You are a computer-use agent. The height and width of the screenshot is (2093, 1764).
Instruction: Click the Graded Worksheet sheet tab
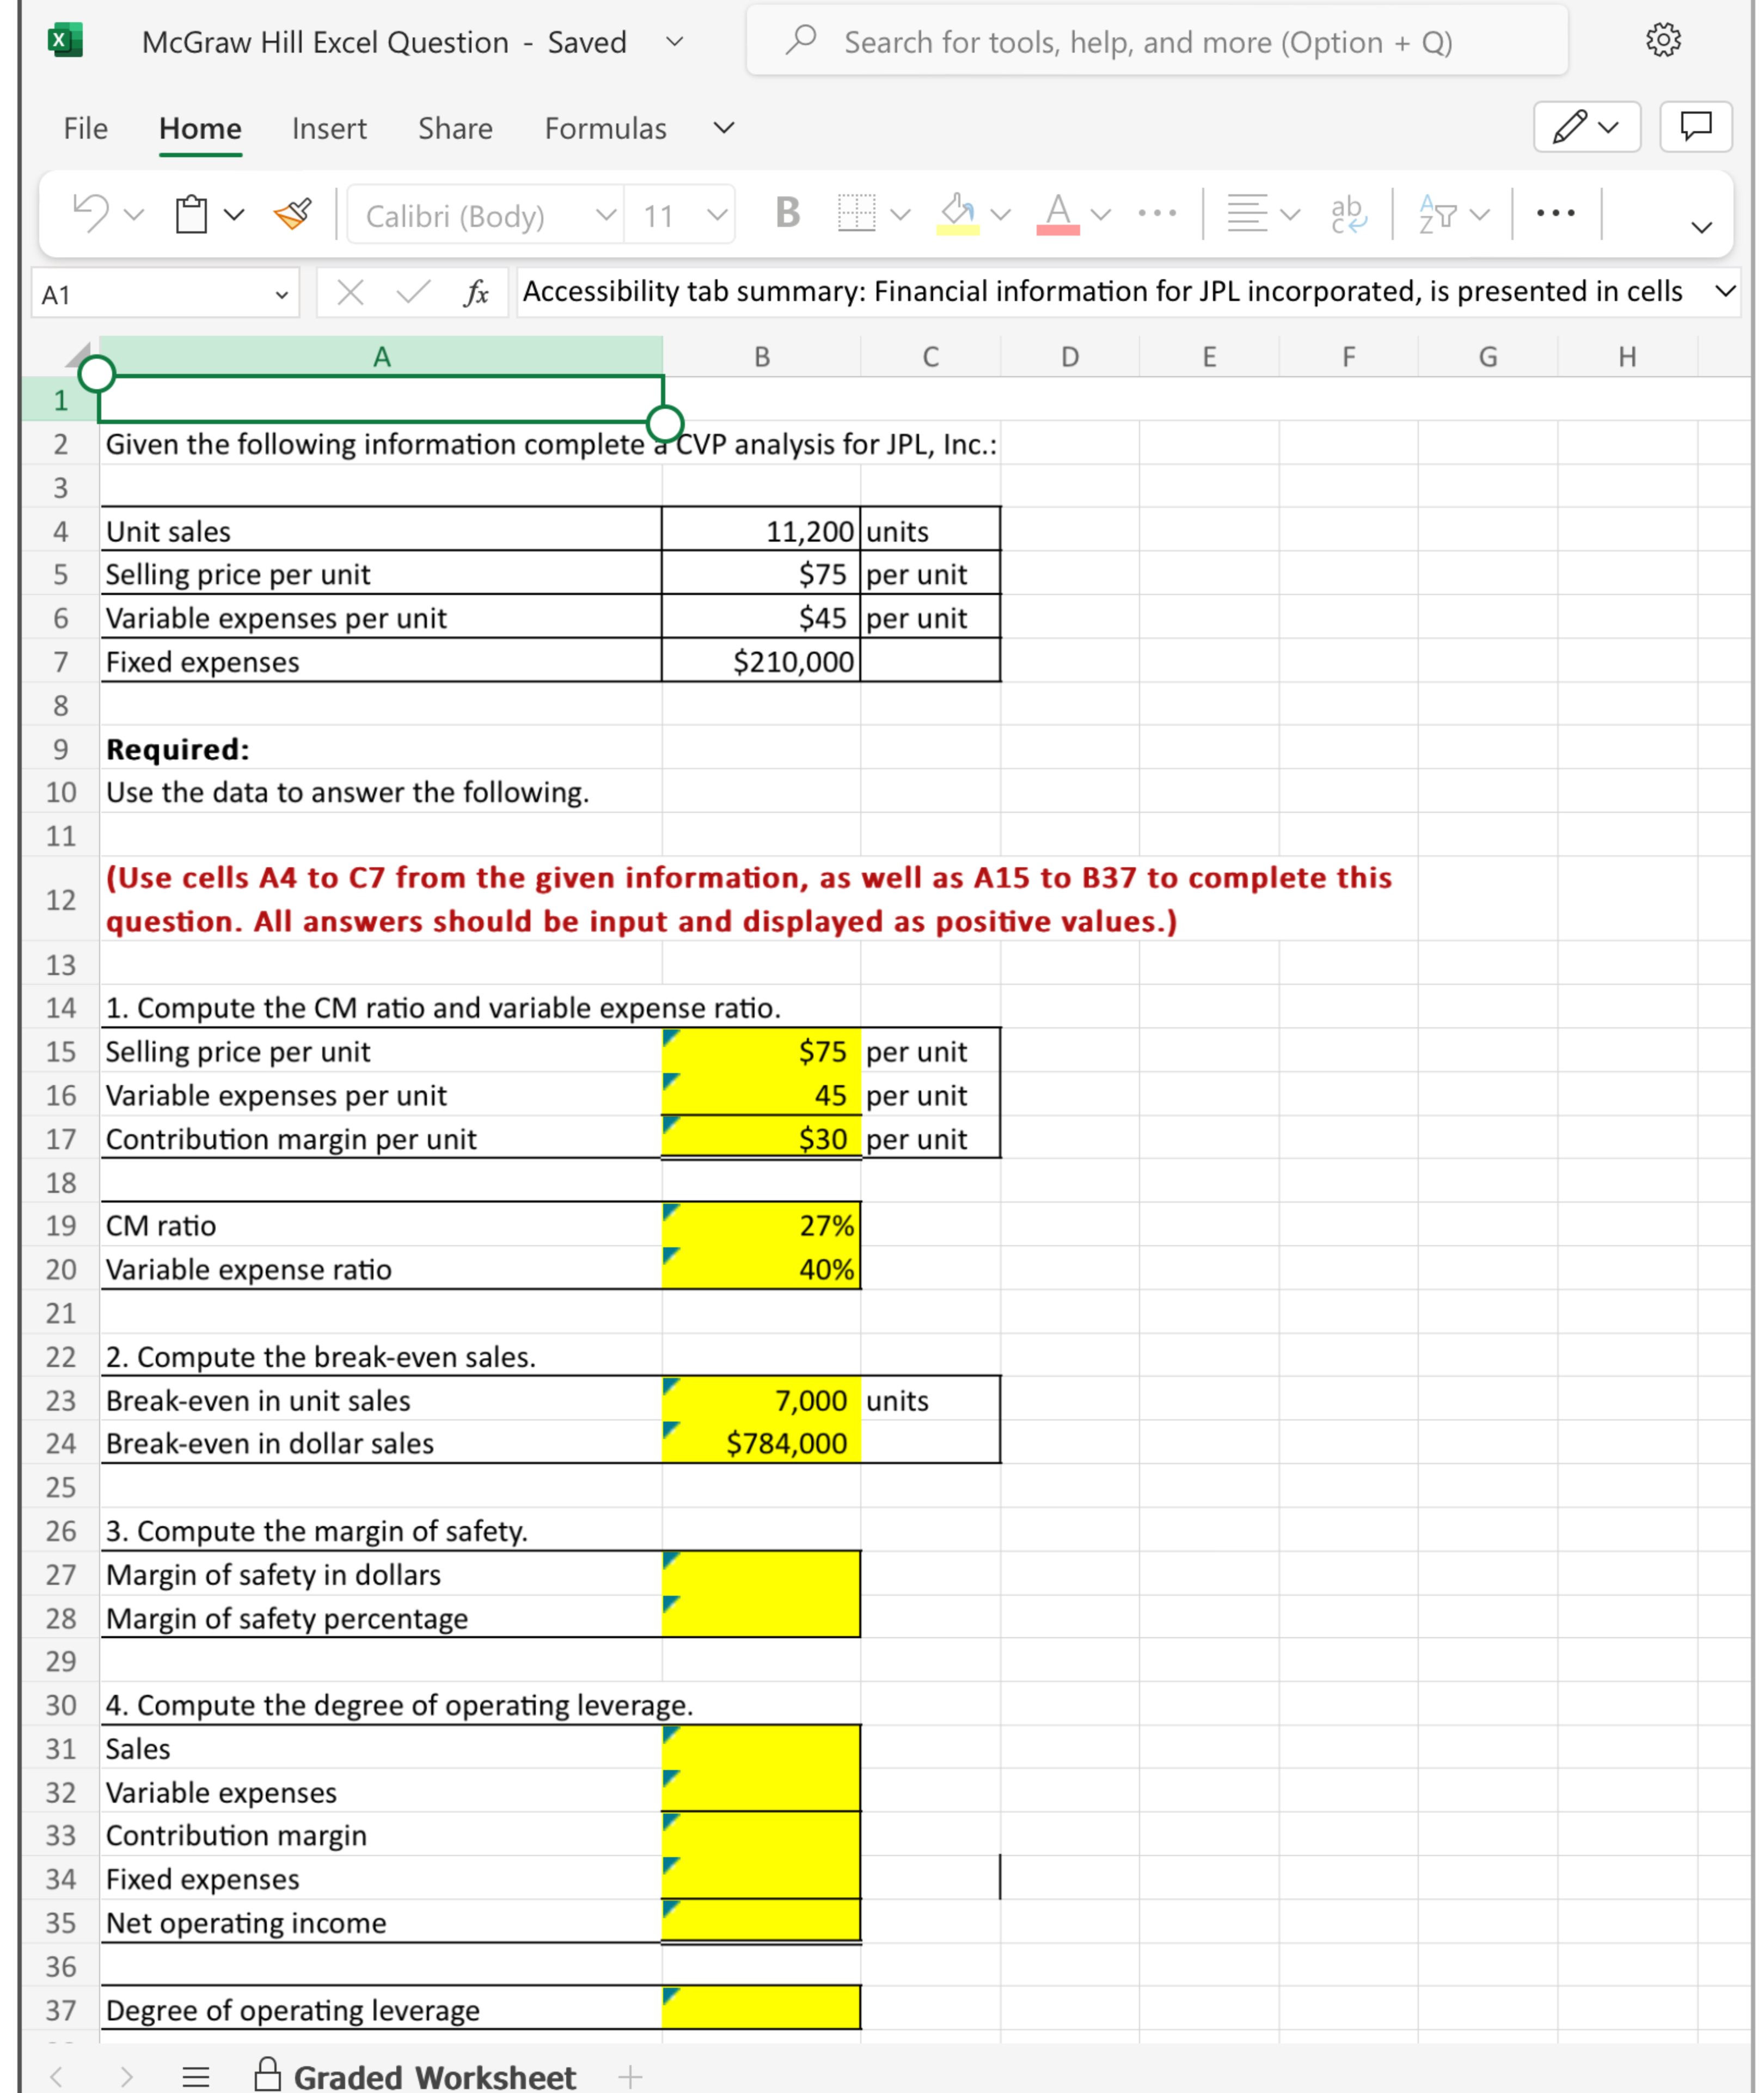[x=415, y=2076]
